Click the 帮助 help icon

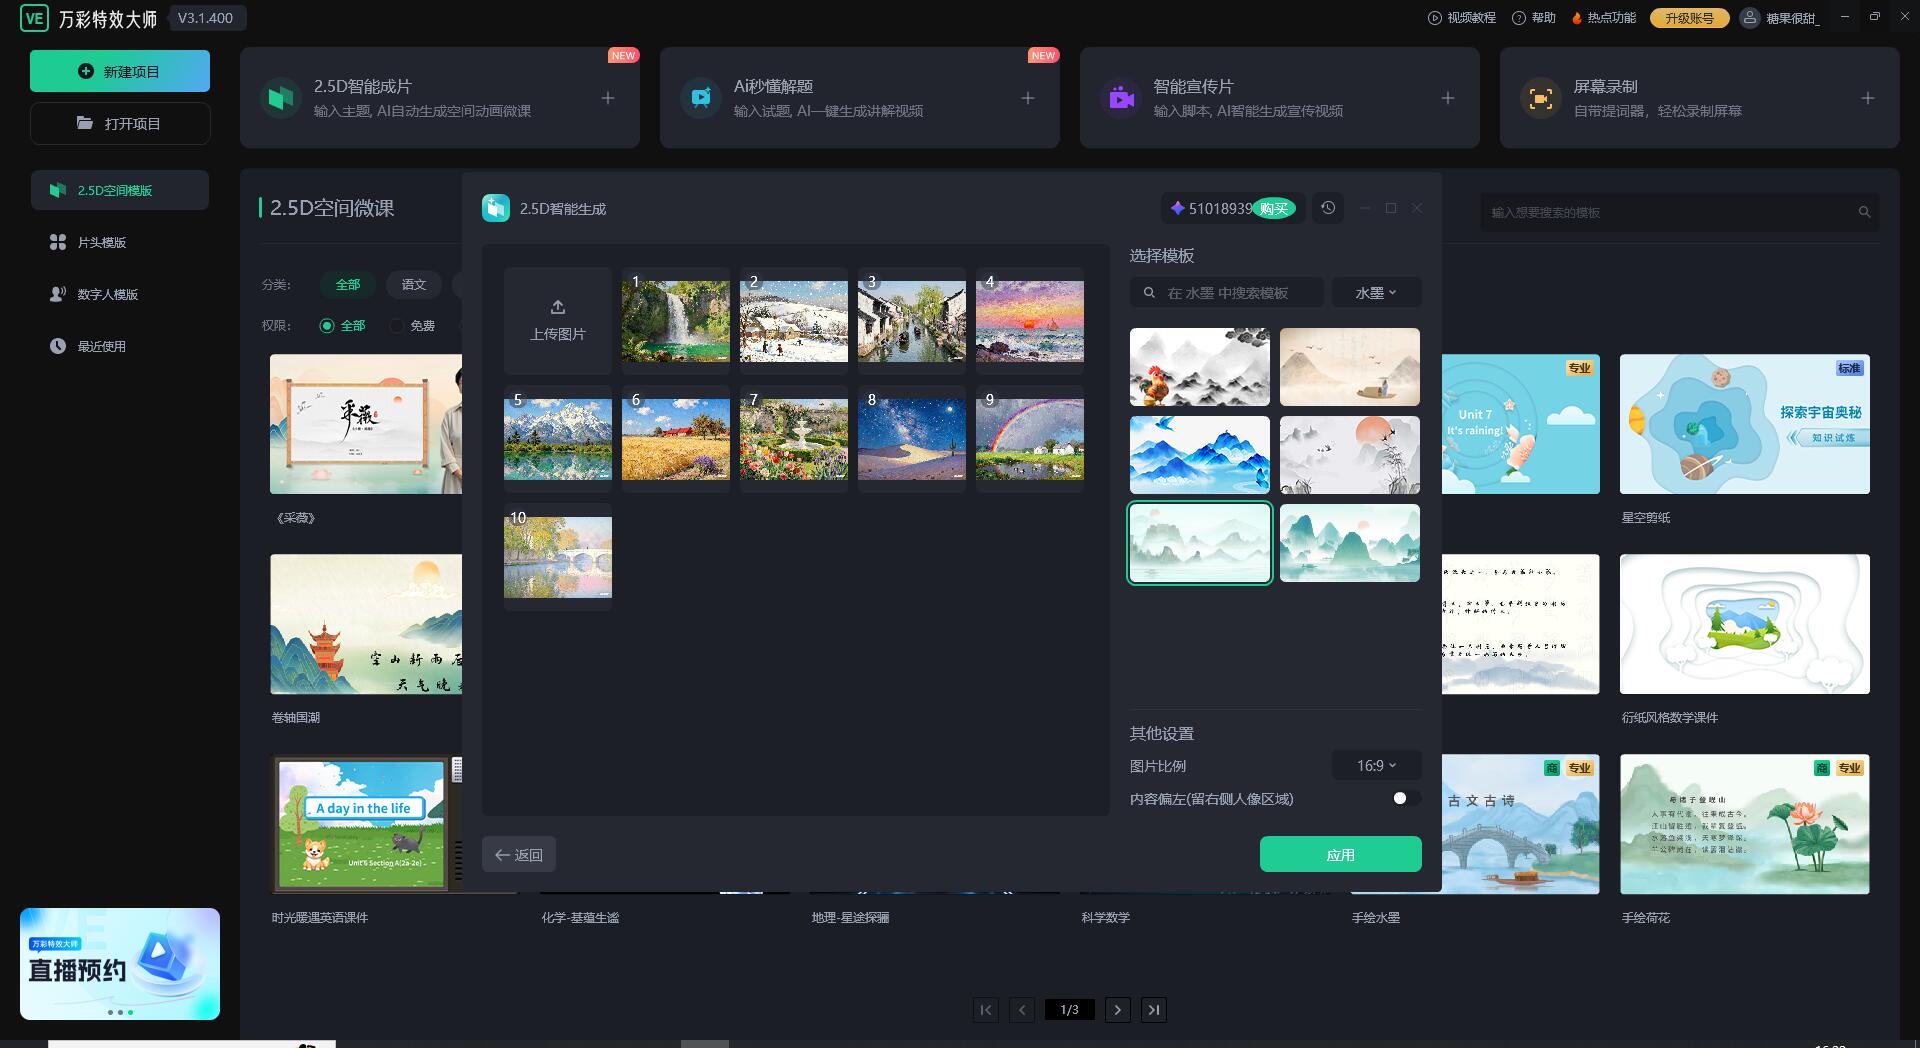pos(1519,18)
